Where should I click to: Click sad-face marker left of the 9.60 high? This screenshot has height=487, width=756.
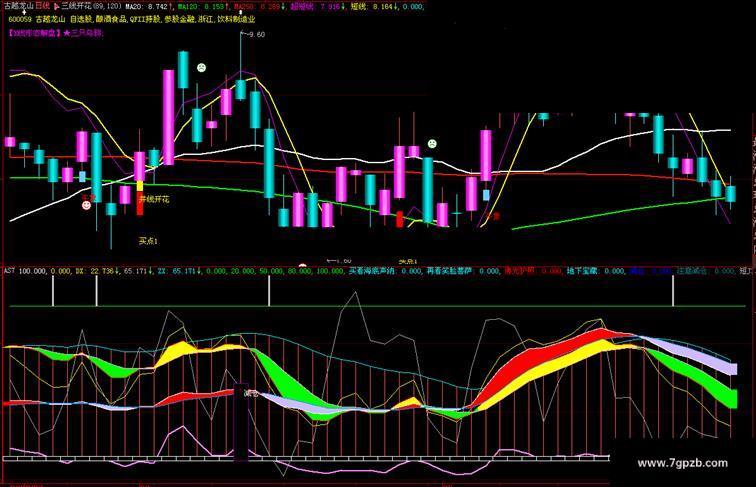coord(202,68)
